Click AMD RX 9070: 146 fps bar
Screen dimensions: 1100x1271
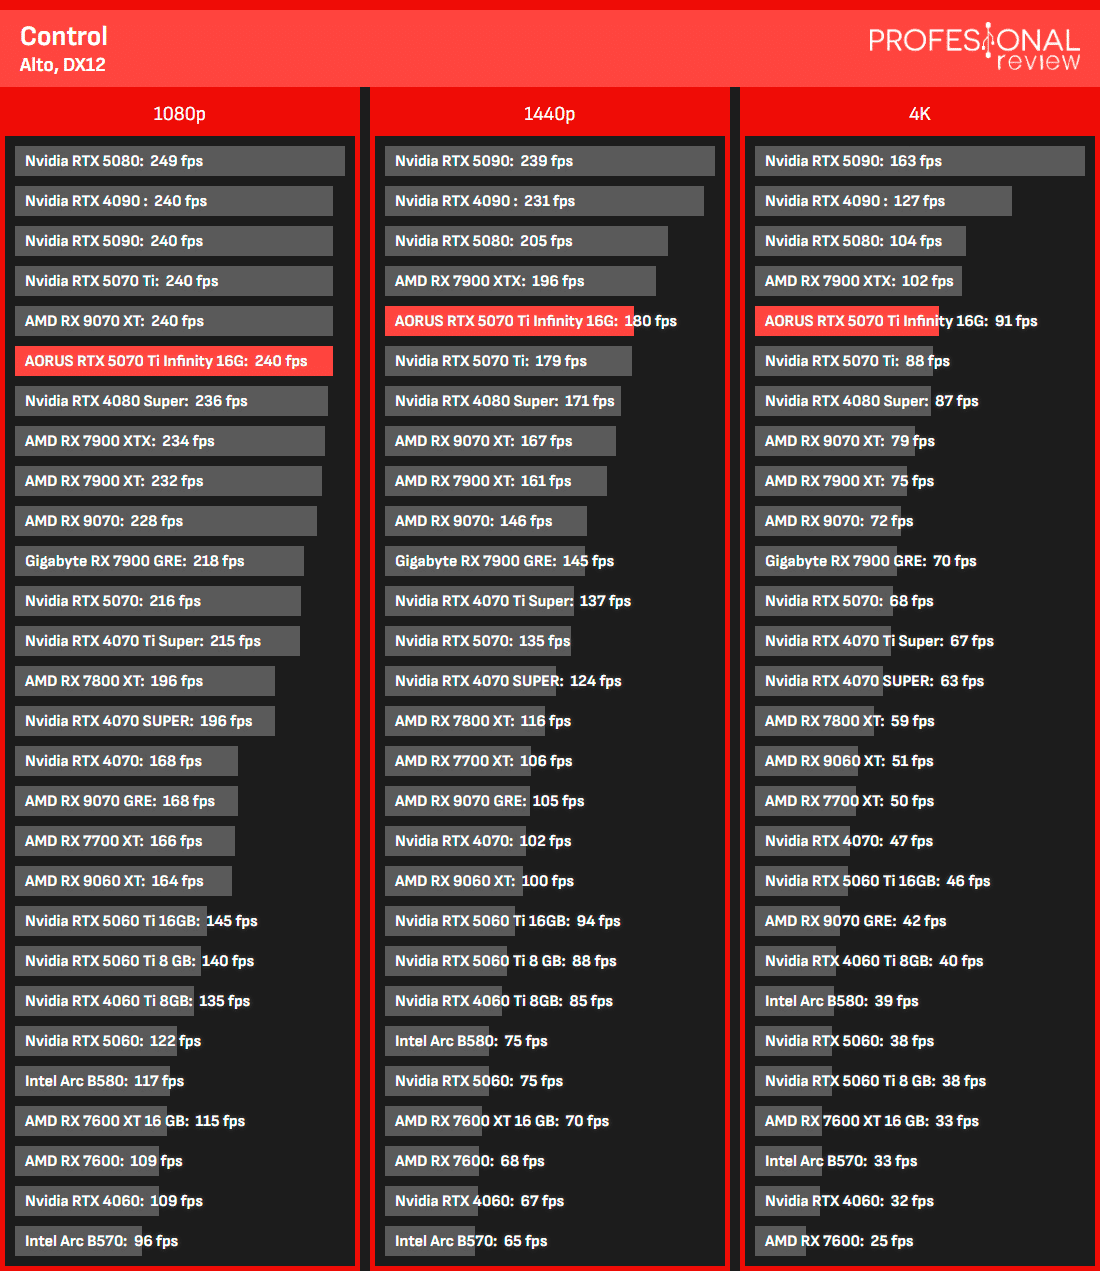[x=486, y=521]
